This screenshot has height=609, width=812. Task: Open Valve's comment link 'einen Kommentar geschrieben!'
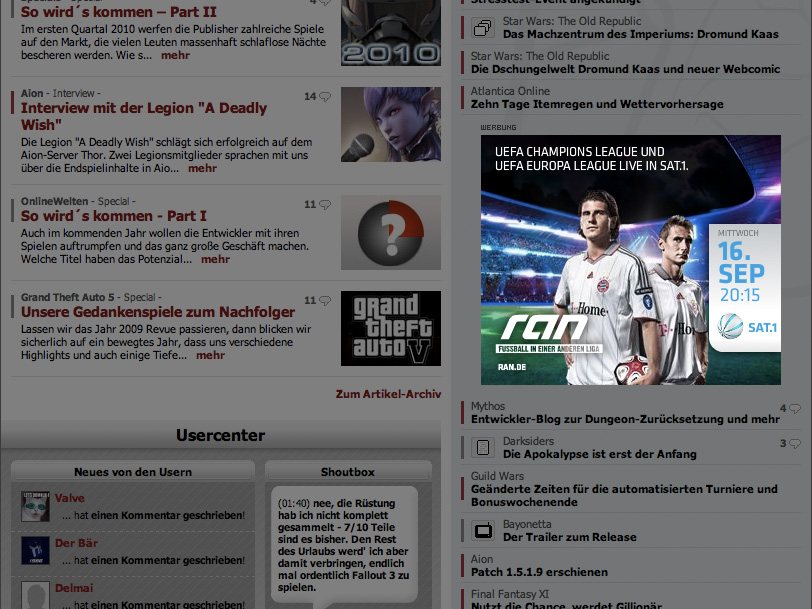click(168, 515)
